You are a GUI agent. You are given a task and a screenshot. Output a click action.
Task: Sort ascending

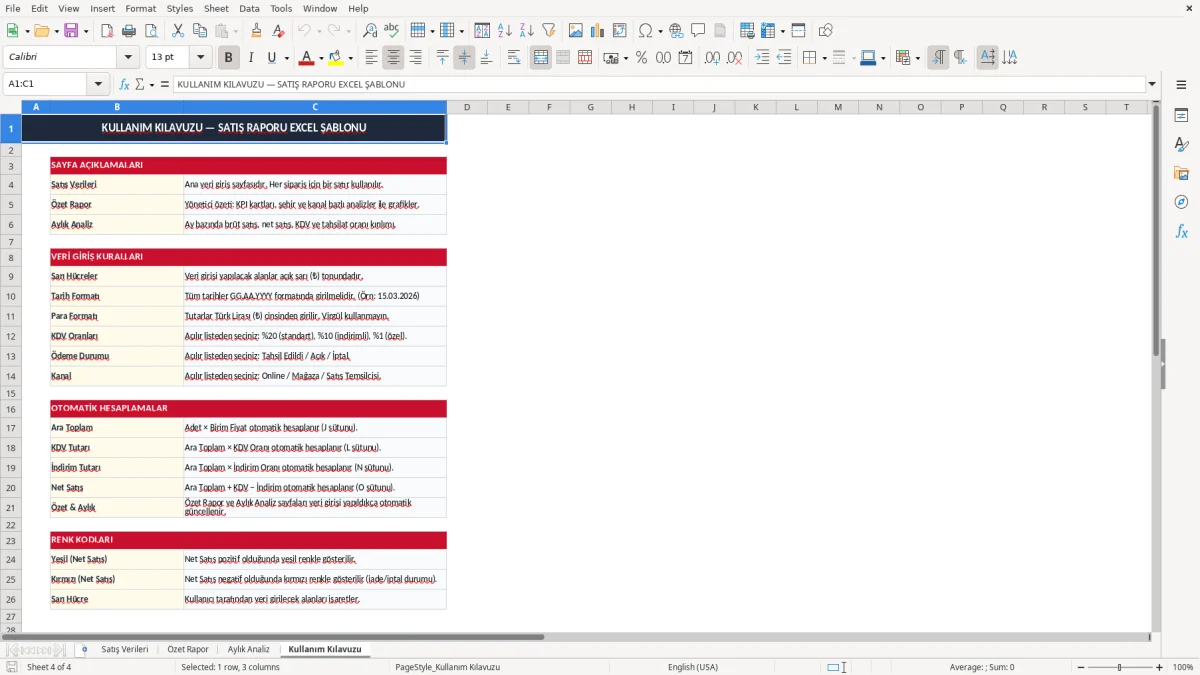coord(504,31)
